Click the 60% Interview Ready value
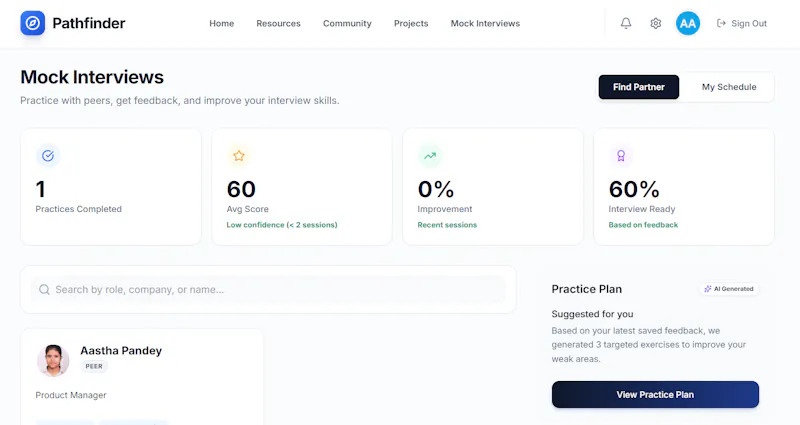Screen dimensions: 800x425 [634, 189]
